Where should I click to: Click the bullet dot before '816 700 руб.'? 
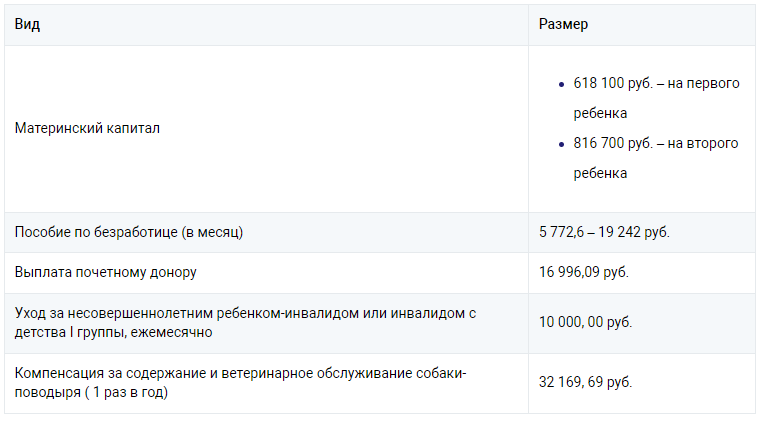[562, 144]
